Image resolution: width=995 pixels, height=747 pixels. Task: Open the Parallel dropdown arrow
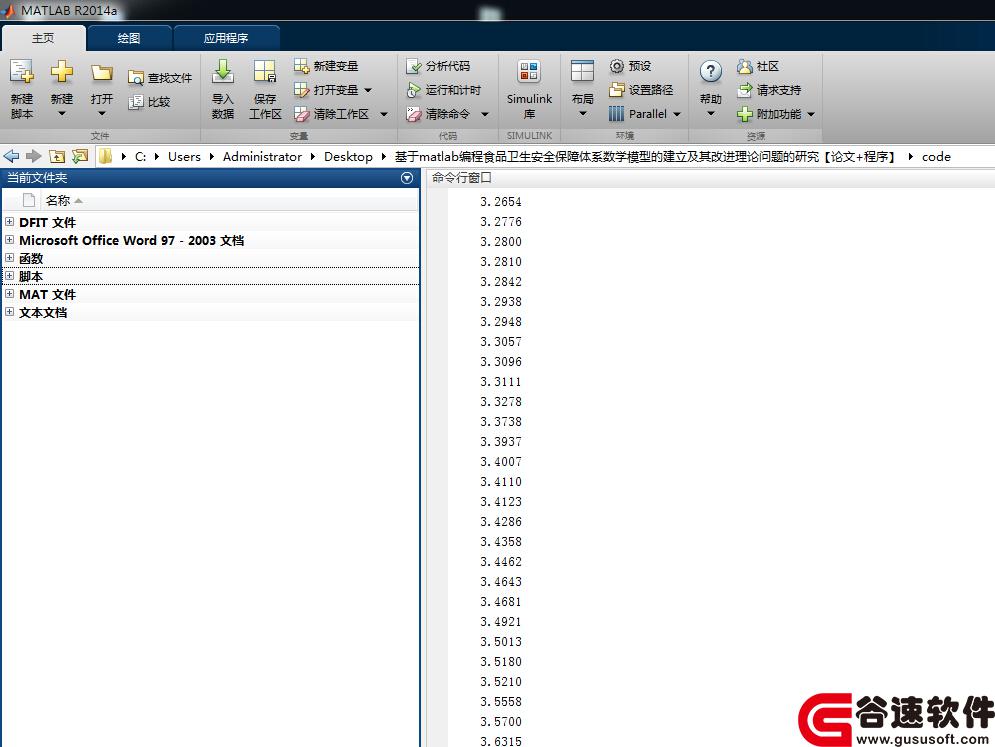[677, 114]
